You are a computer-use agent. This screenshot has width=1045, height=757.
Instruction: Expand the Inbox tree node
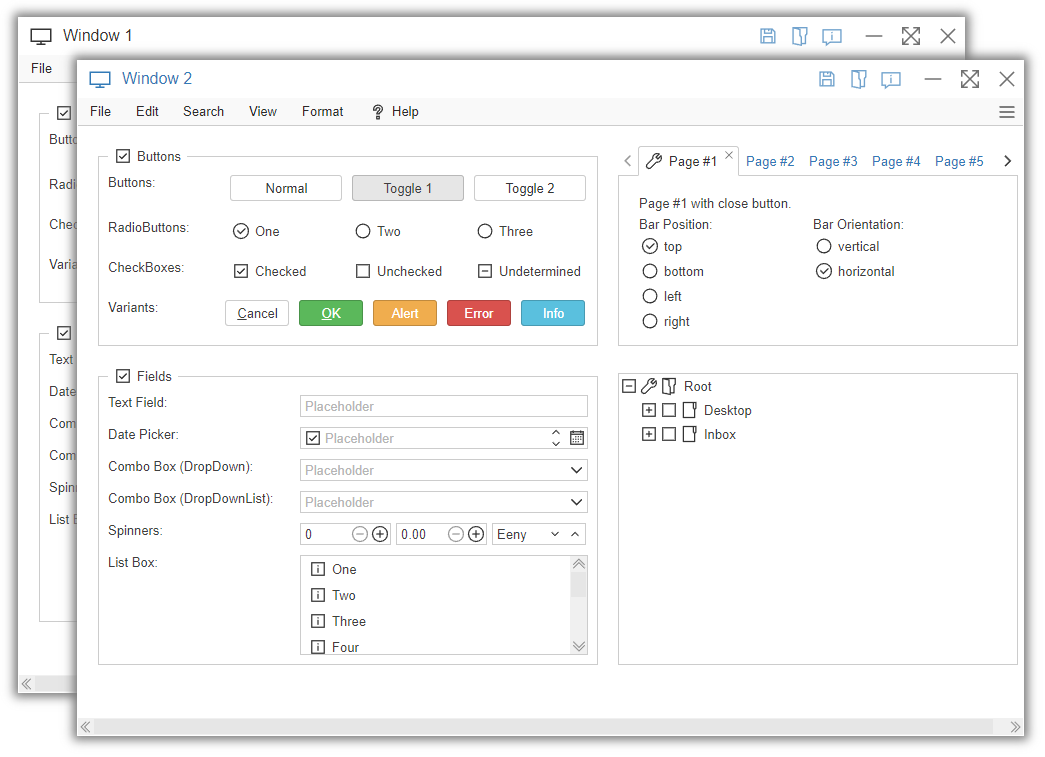(x=648, y=434)
